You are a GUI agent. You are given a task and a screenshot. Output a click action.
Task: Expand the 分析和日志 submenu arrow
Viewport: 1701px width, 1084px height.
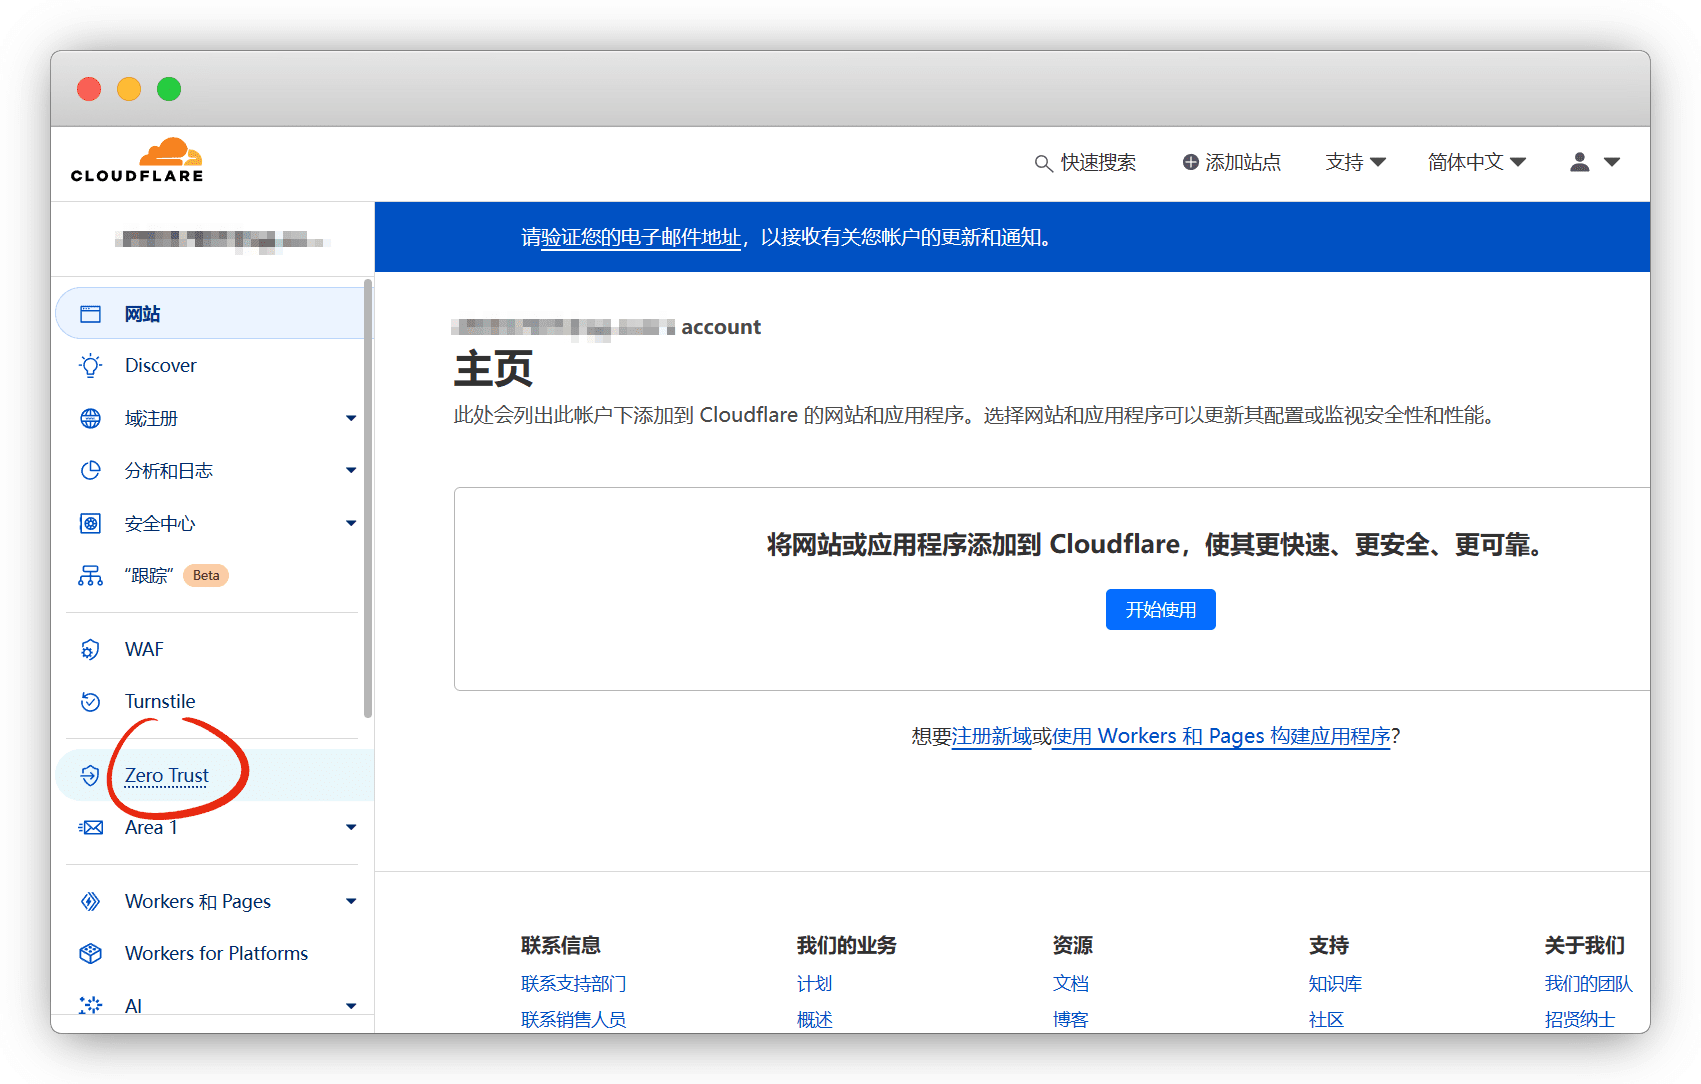coord(351,470)
